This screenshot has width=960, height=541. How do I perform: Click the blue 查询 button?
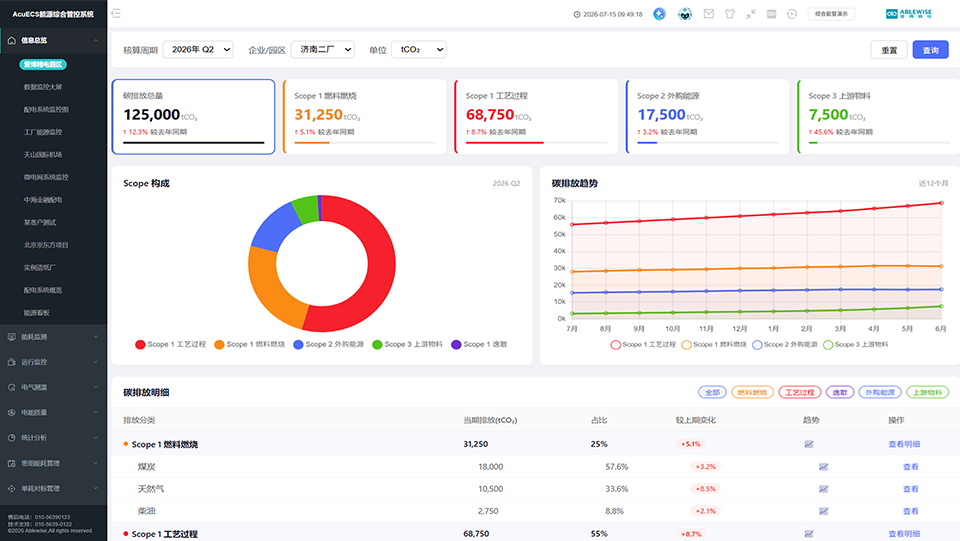point(930,50)
